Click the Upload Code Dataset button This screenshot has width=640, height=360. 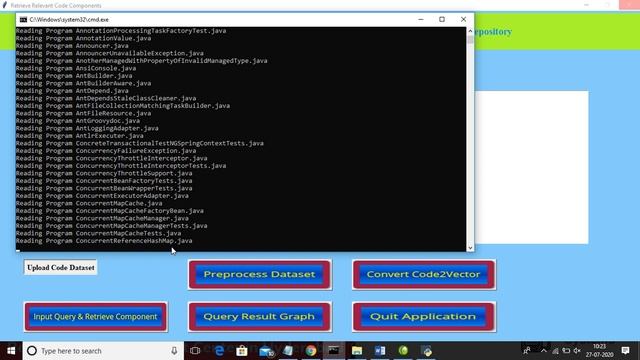pyautogui.click(x=60, y=268)
